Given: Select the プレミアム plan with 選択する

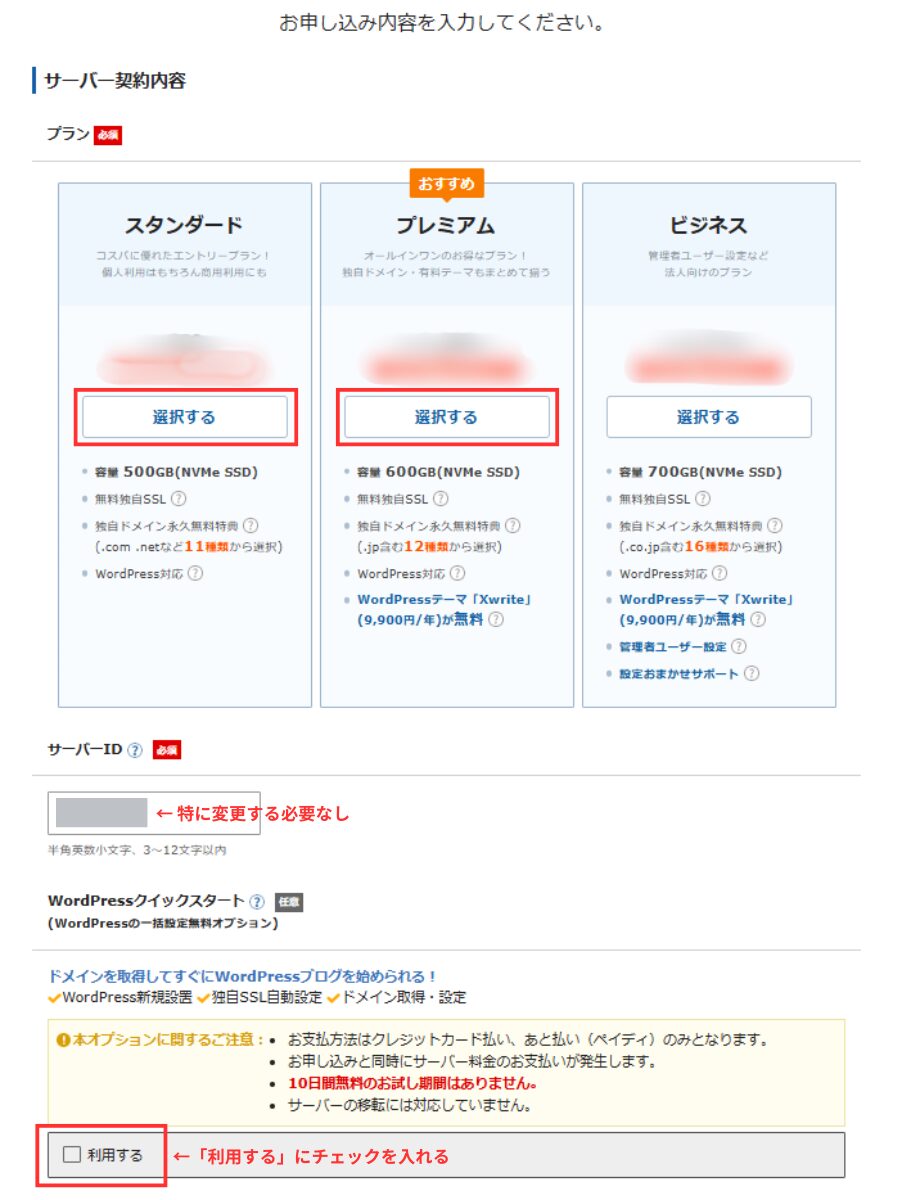Looking at the screenshot, I should click(446, 417).
